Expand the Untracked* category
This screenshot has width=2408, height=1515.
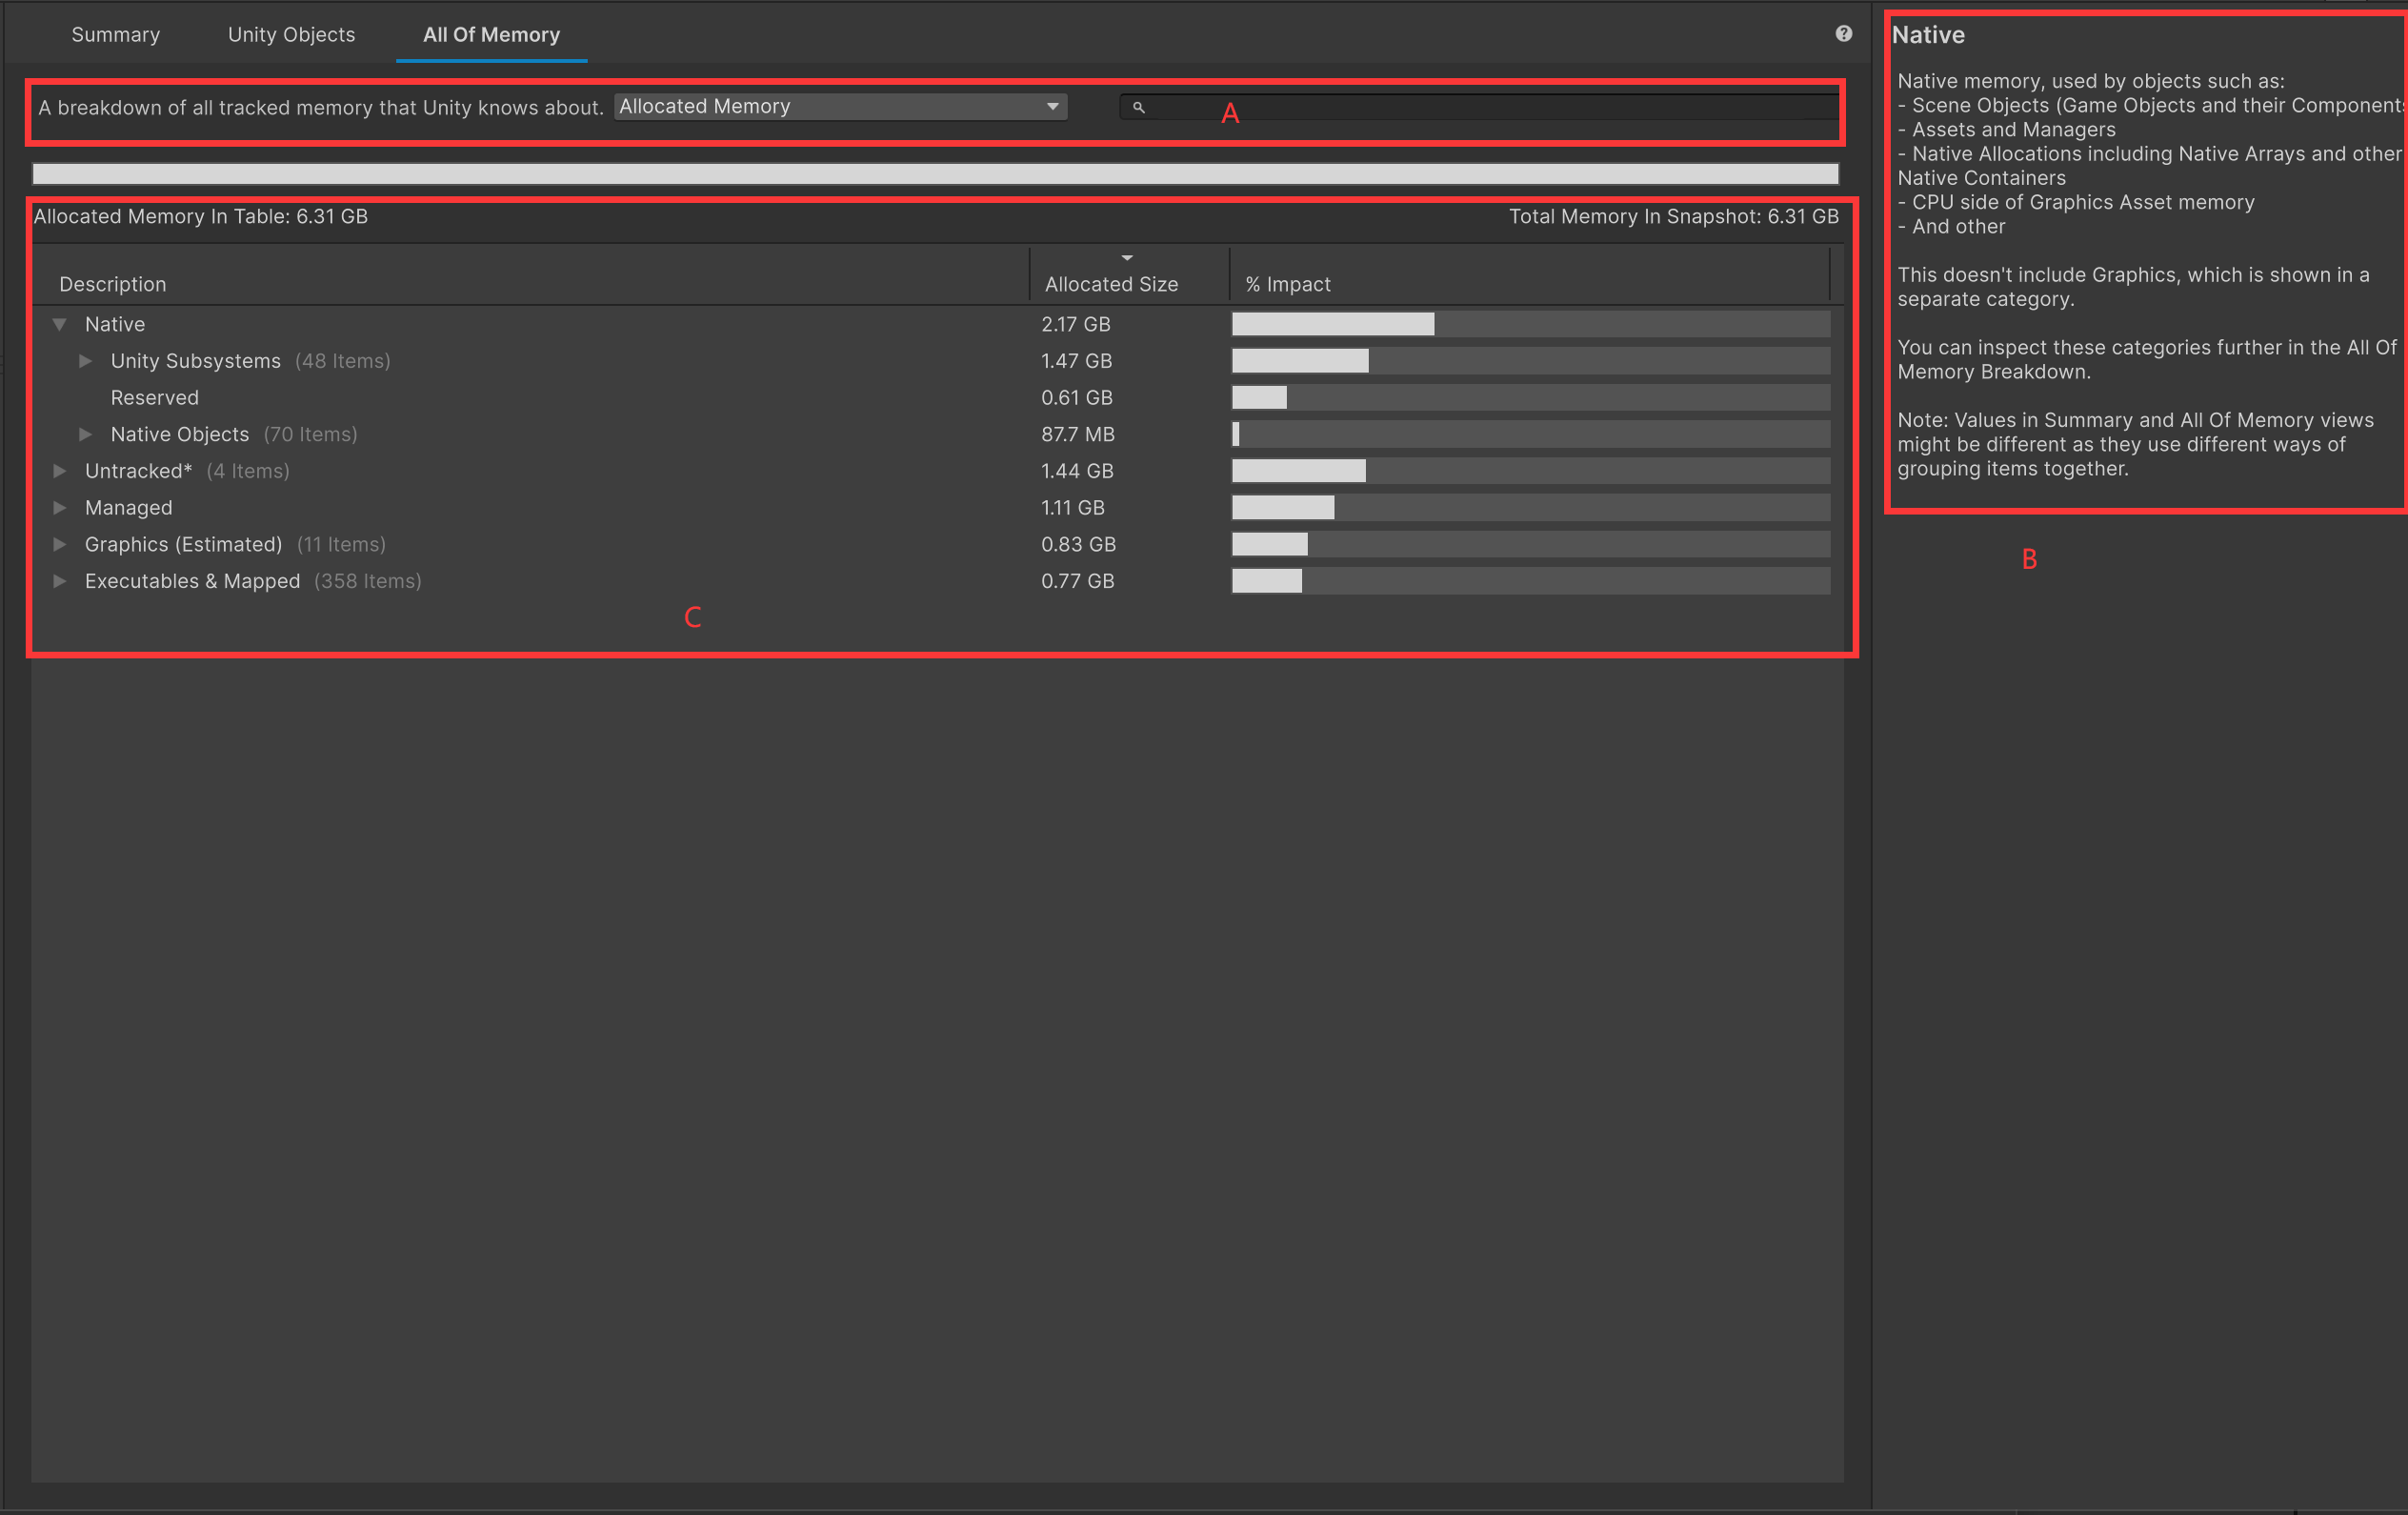tap(59, 471)
